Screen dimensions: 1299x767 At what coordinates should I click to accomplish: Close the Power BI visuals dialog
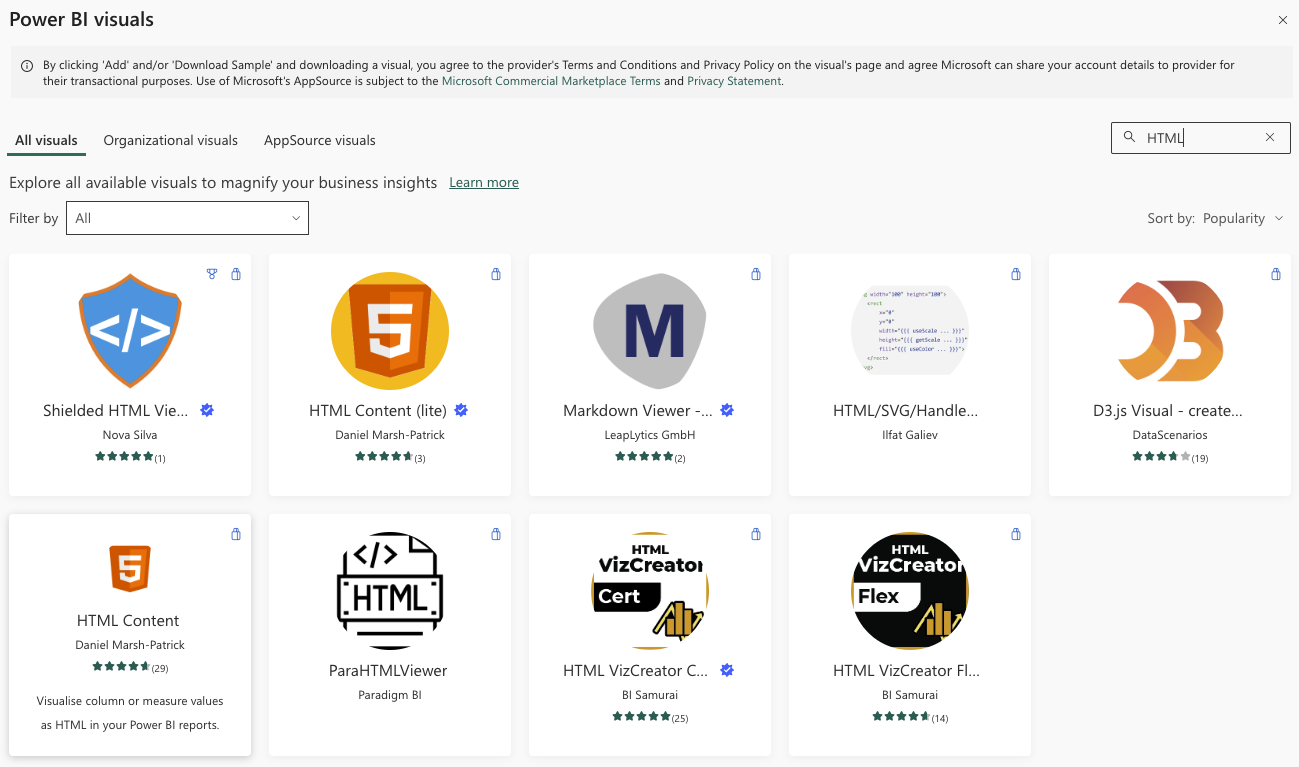(x=1283, y=20)
